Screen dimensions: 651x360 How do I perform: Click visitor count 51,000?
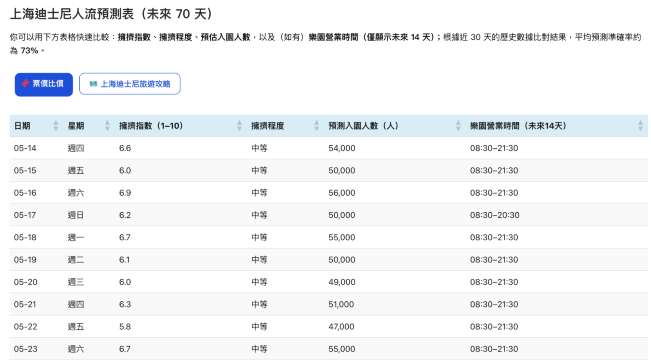(341, 304)
